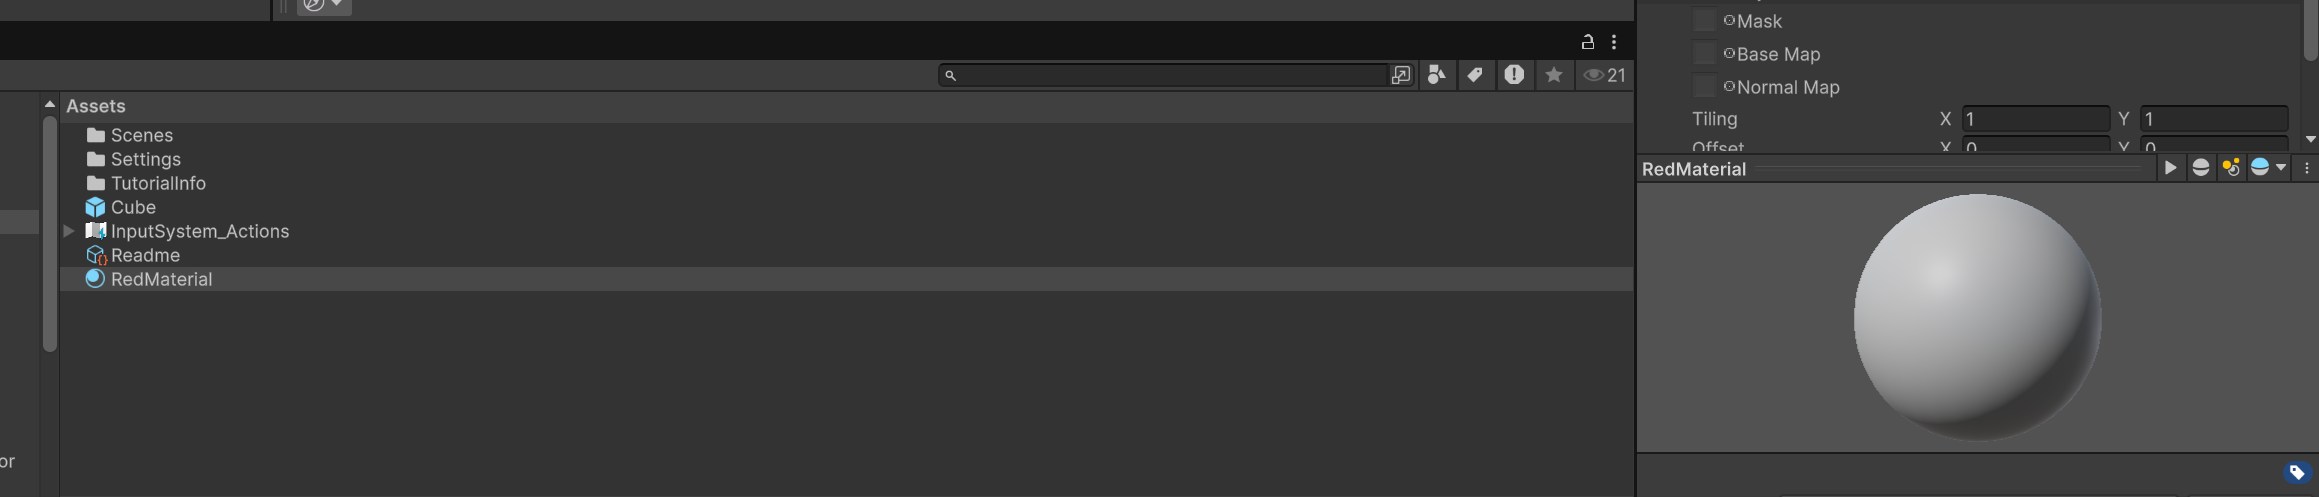Open the preview environment dropdown arrow
Image resolution: width=2319 pixels, height=497 pixels.
point(2281,168)
